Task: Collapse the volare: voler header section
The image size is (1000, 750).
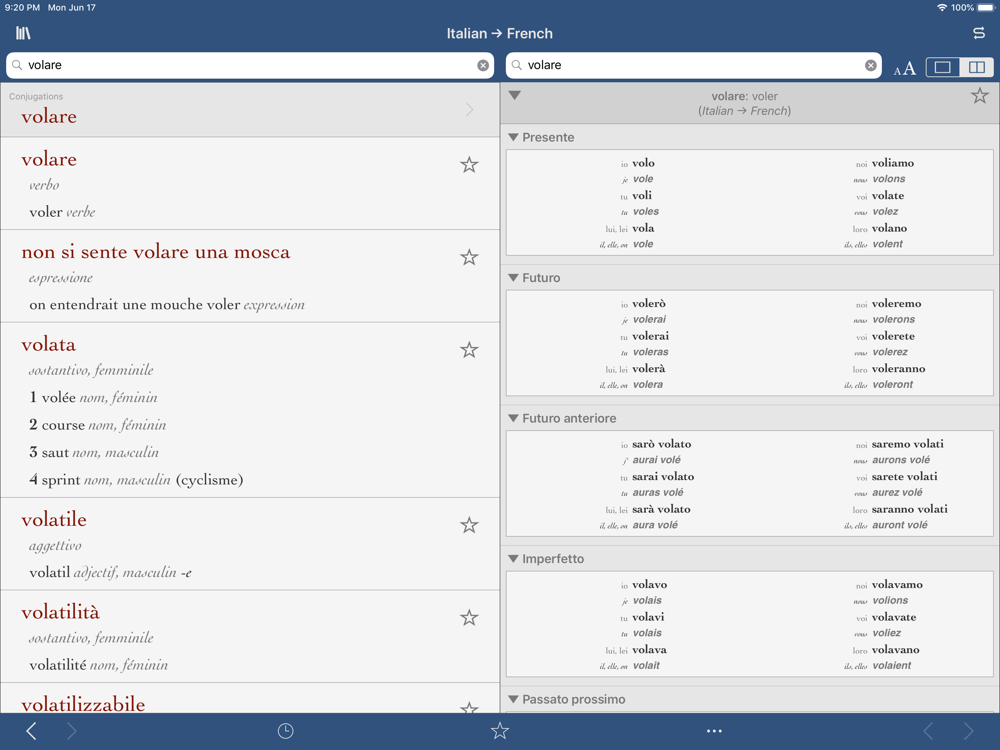Action: [x=515, y=96]
